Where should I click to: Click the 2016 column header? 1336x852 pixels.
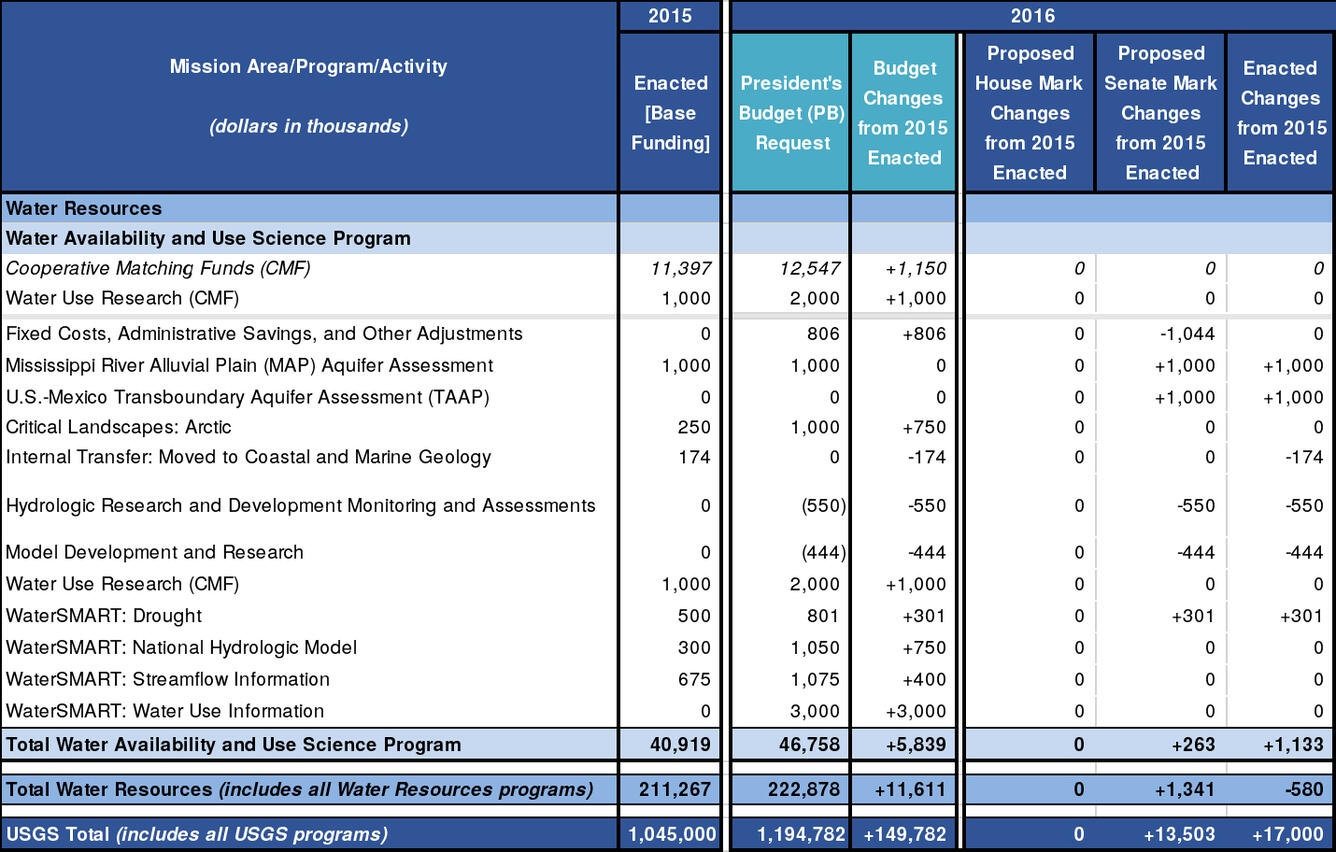(1032, 16)
